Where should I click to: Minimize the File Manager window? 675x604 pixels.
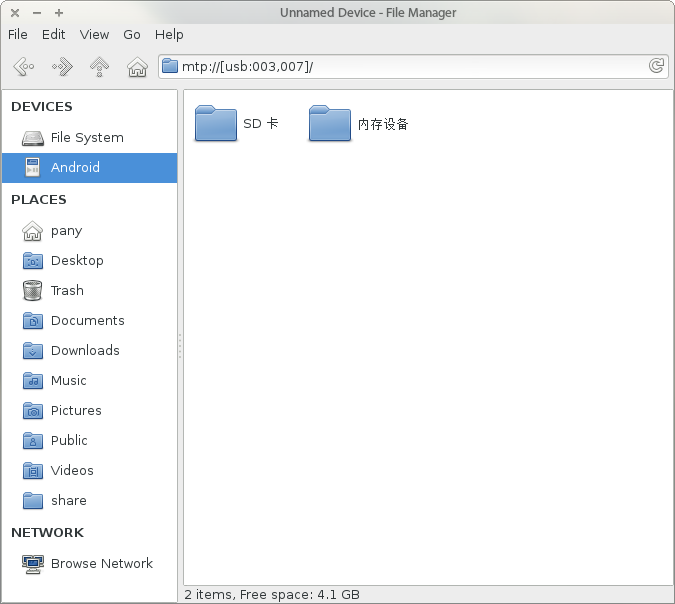point(37,13)
